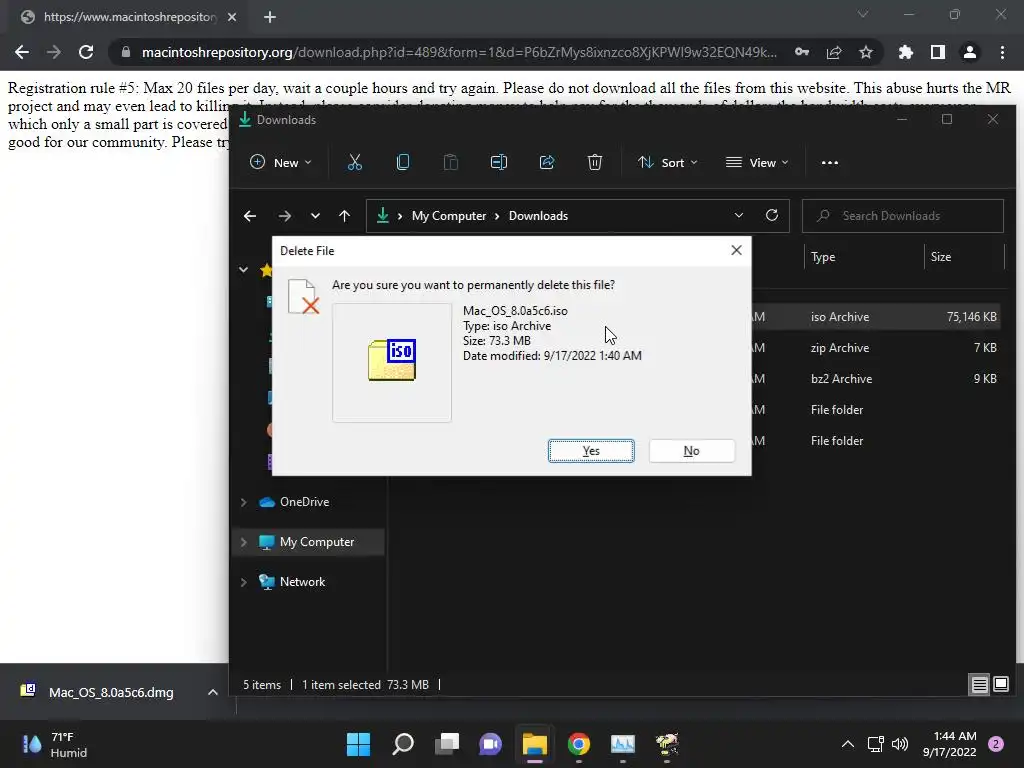This screenshot has width=1024, height=768.
Task: Expand the OneDrive tree node
Action: coord(243,502)
